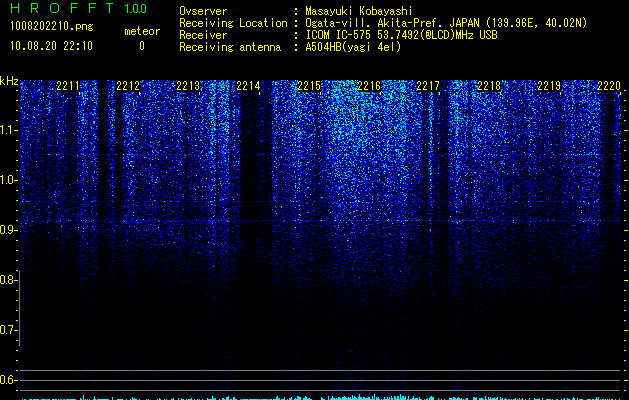Click the kHz axis unit label
Screen dimensions: 629x400
[9, 81]
